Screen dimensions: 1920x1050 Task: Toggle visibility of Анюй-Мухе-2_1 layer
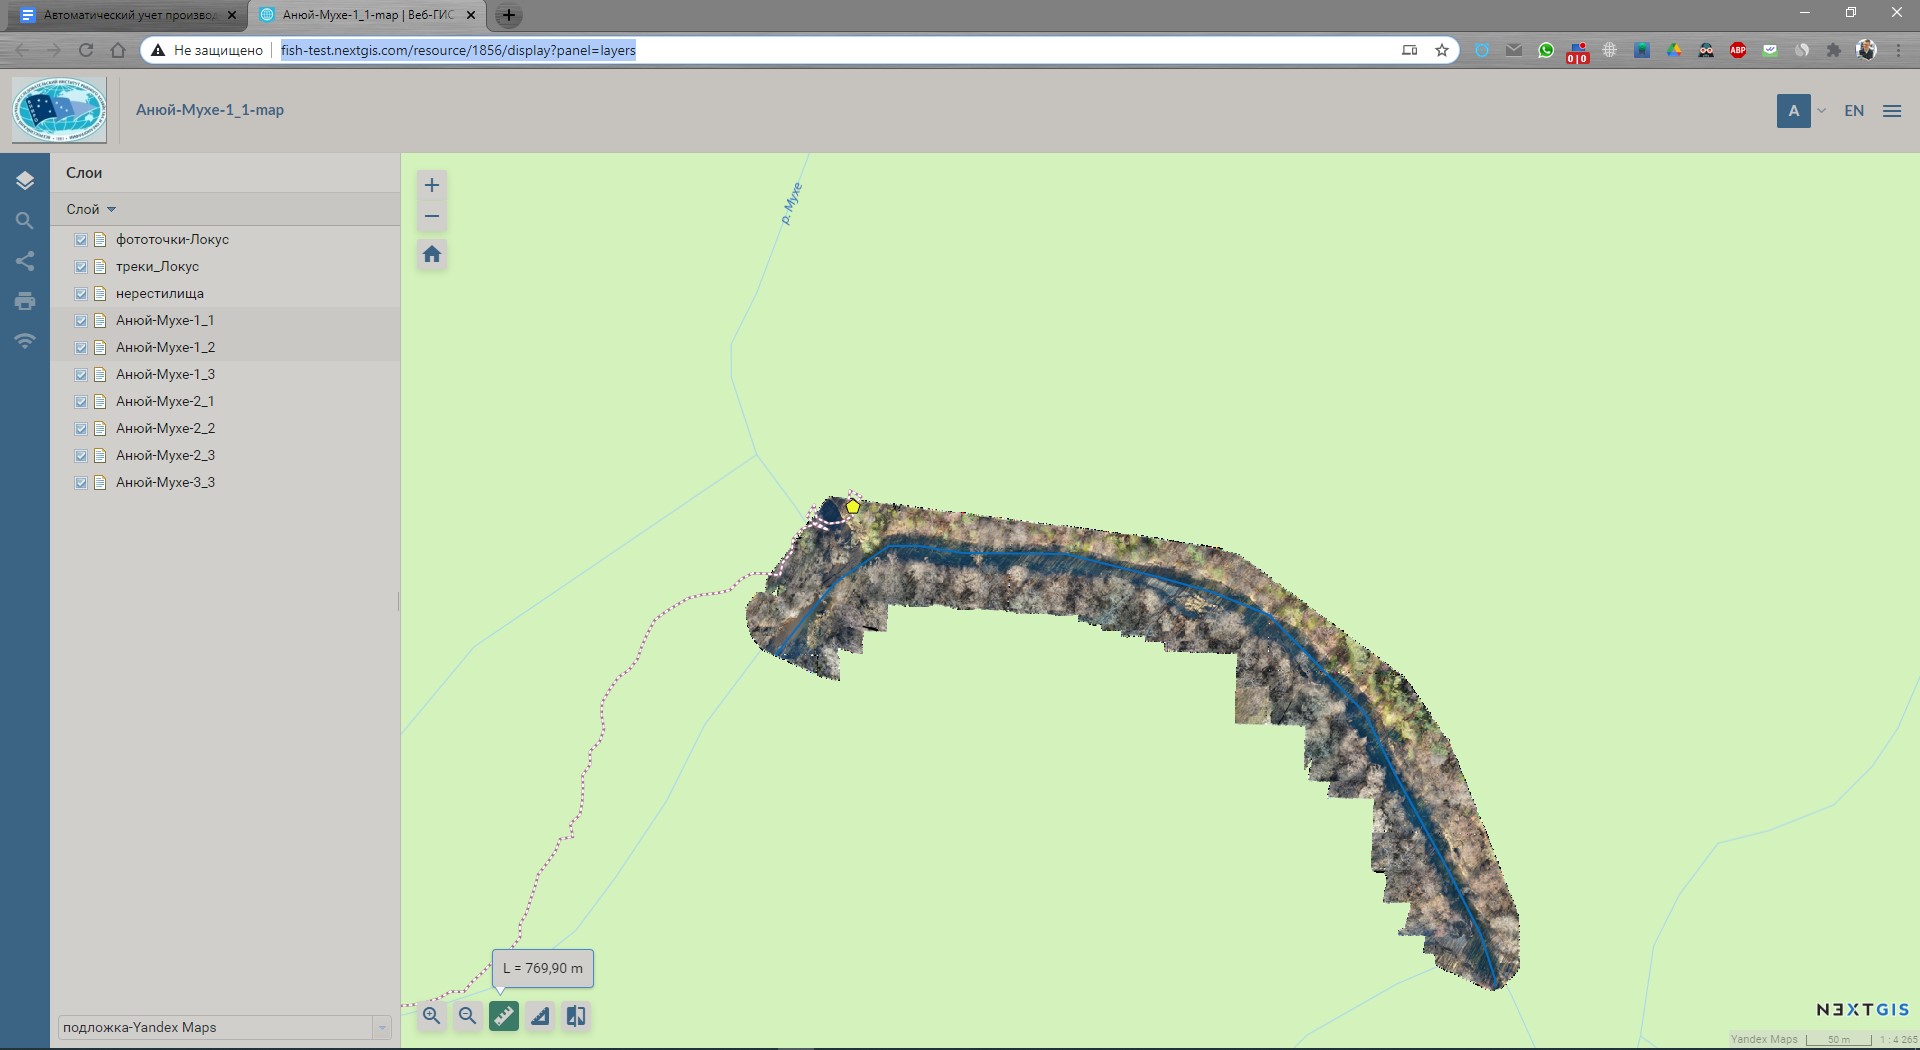pyautogui.click(x=81, y=402)
